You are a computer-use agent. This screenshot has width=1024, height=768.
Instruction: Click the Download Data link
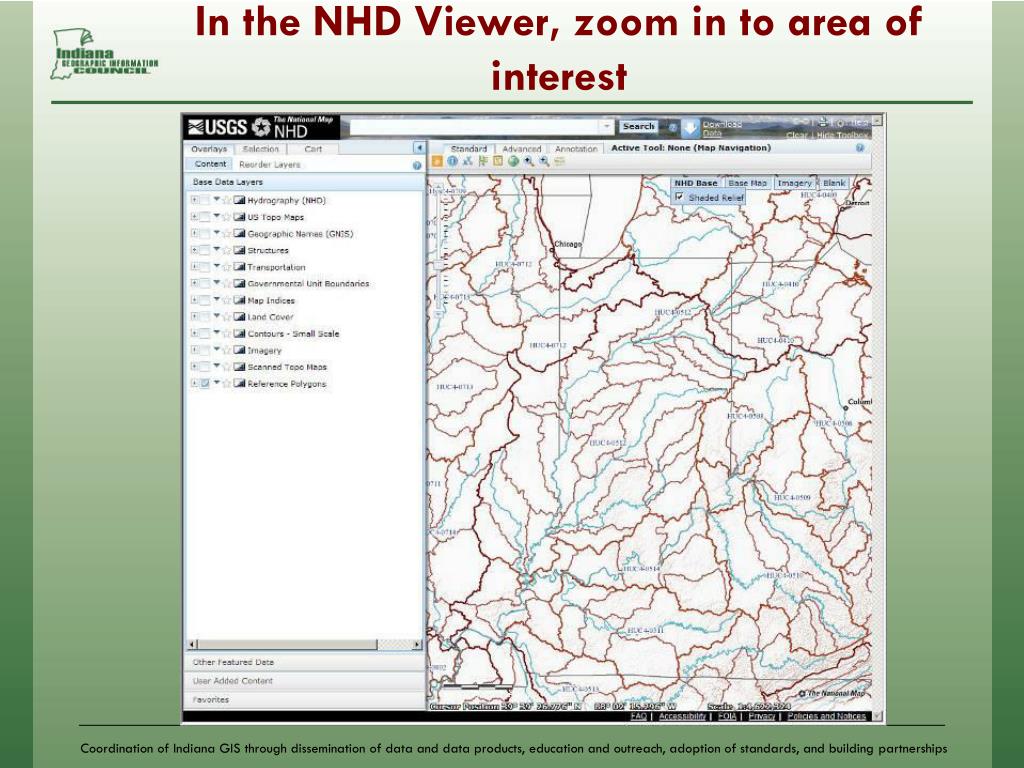(x=722, y=128)
